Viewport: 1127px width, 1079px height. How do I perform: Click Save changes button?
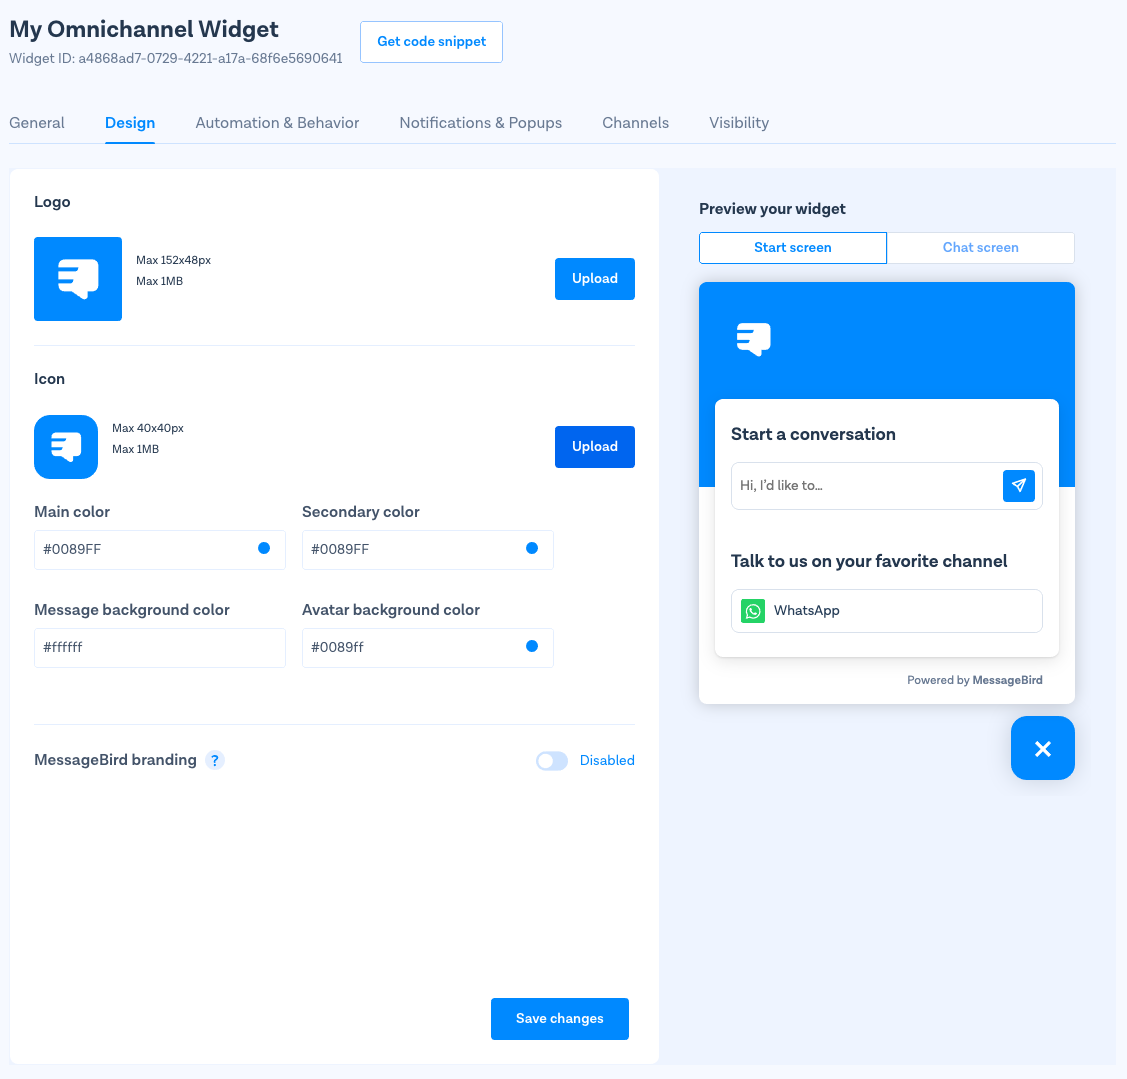coord(559,1019)
